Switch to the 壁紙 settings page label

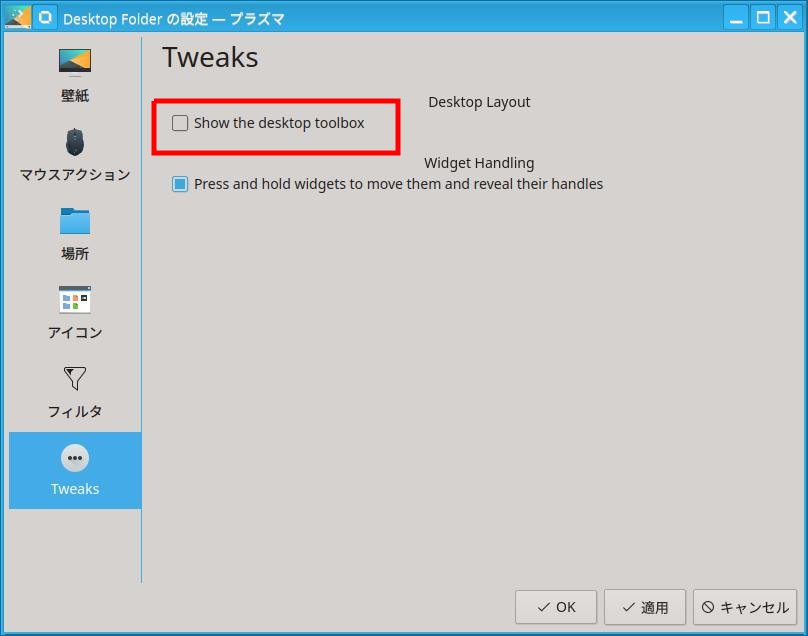tap(75, 95)
